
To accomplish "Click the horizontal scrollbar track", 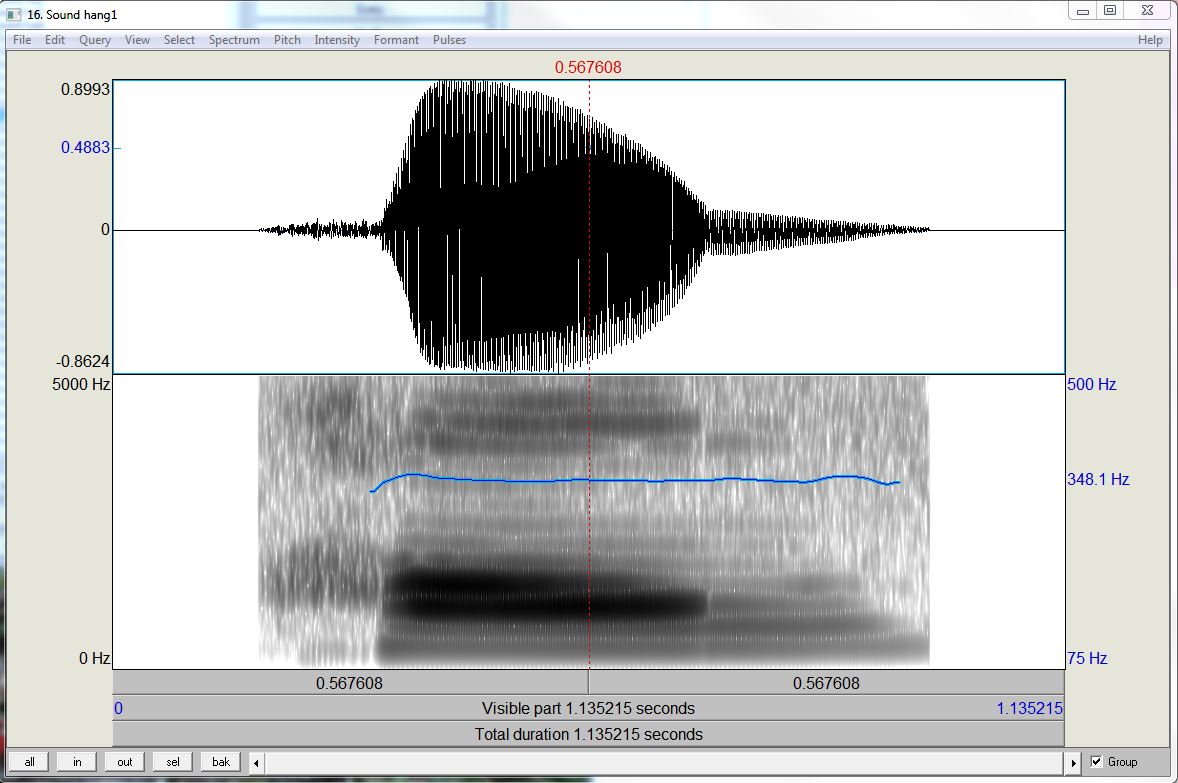I will (665, 763).
